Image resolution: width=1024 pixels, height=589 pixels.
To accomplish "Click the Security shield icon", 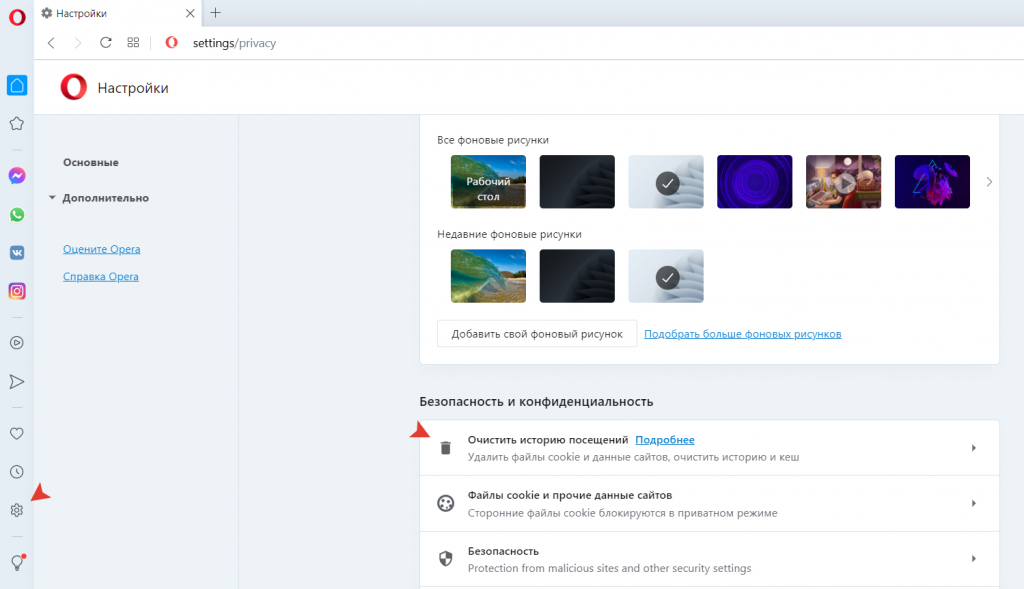I will pos(445,559).
